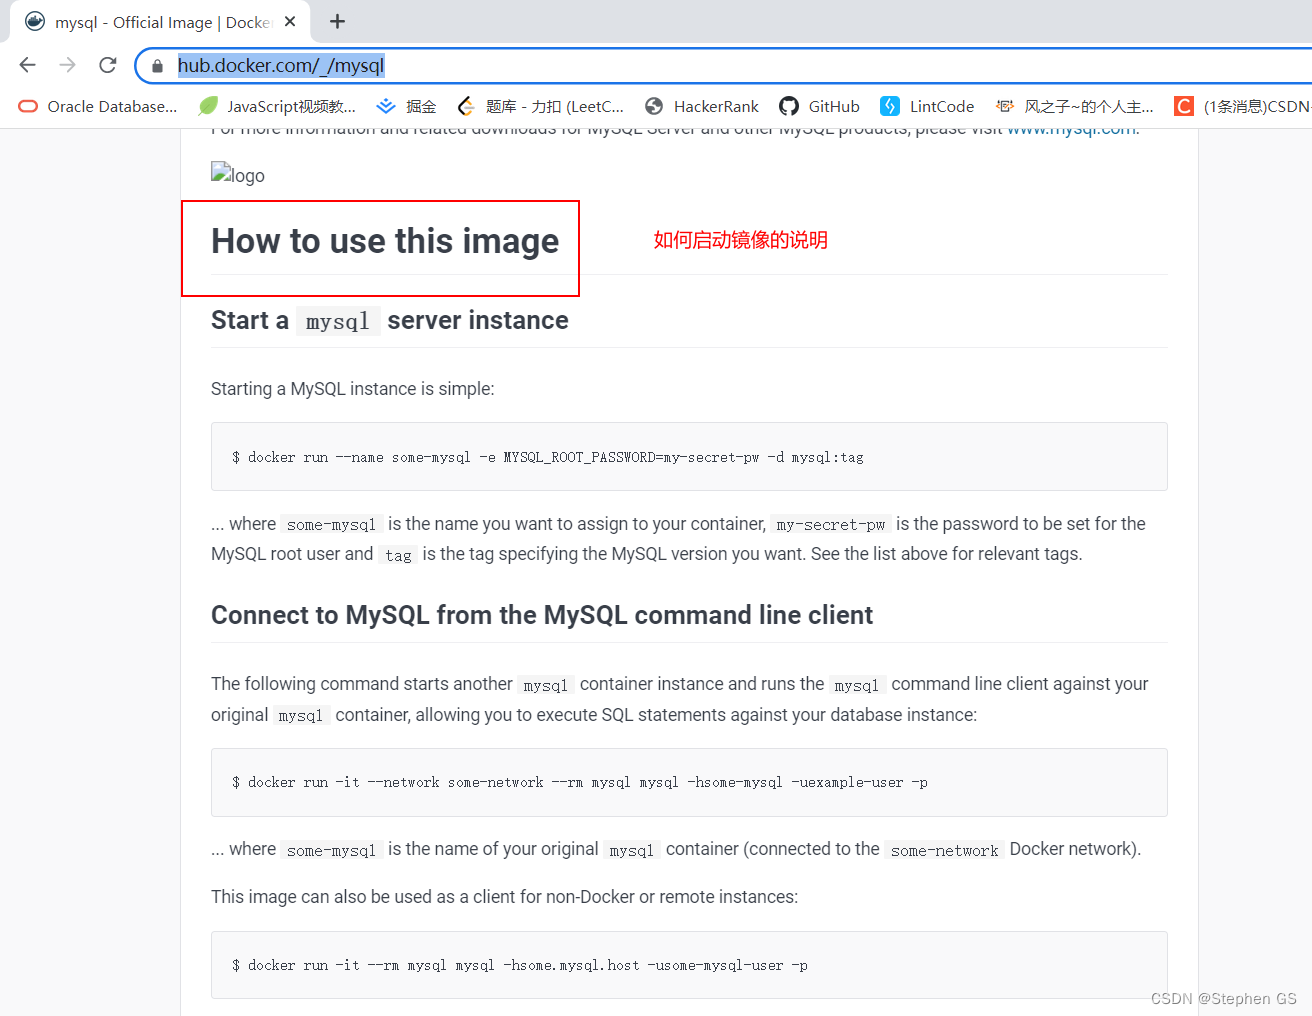Screen dimensions: 1312x1016
Task: Click the my-secret-pw inline code
Action: (831, 524)
